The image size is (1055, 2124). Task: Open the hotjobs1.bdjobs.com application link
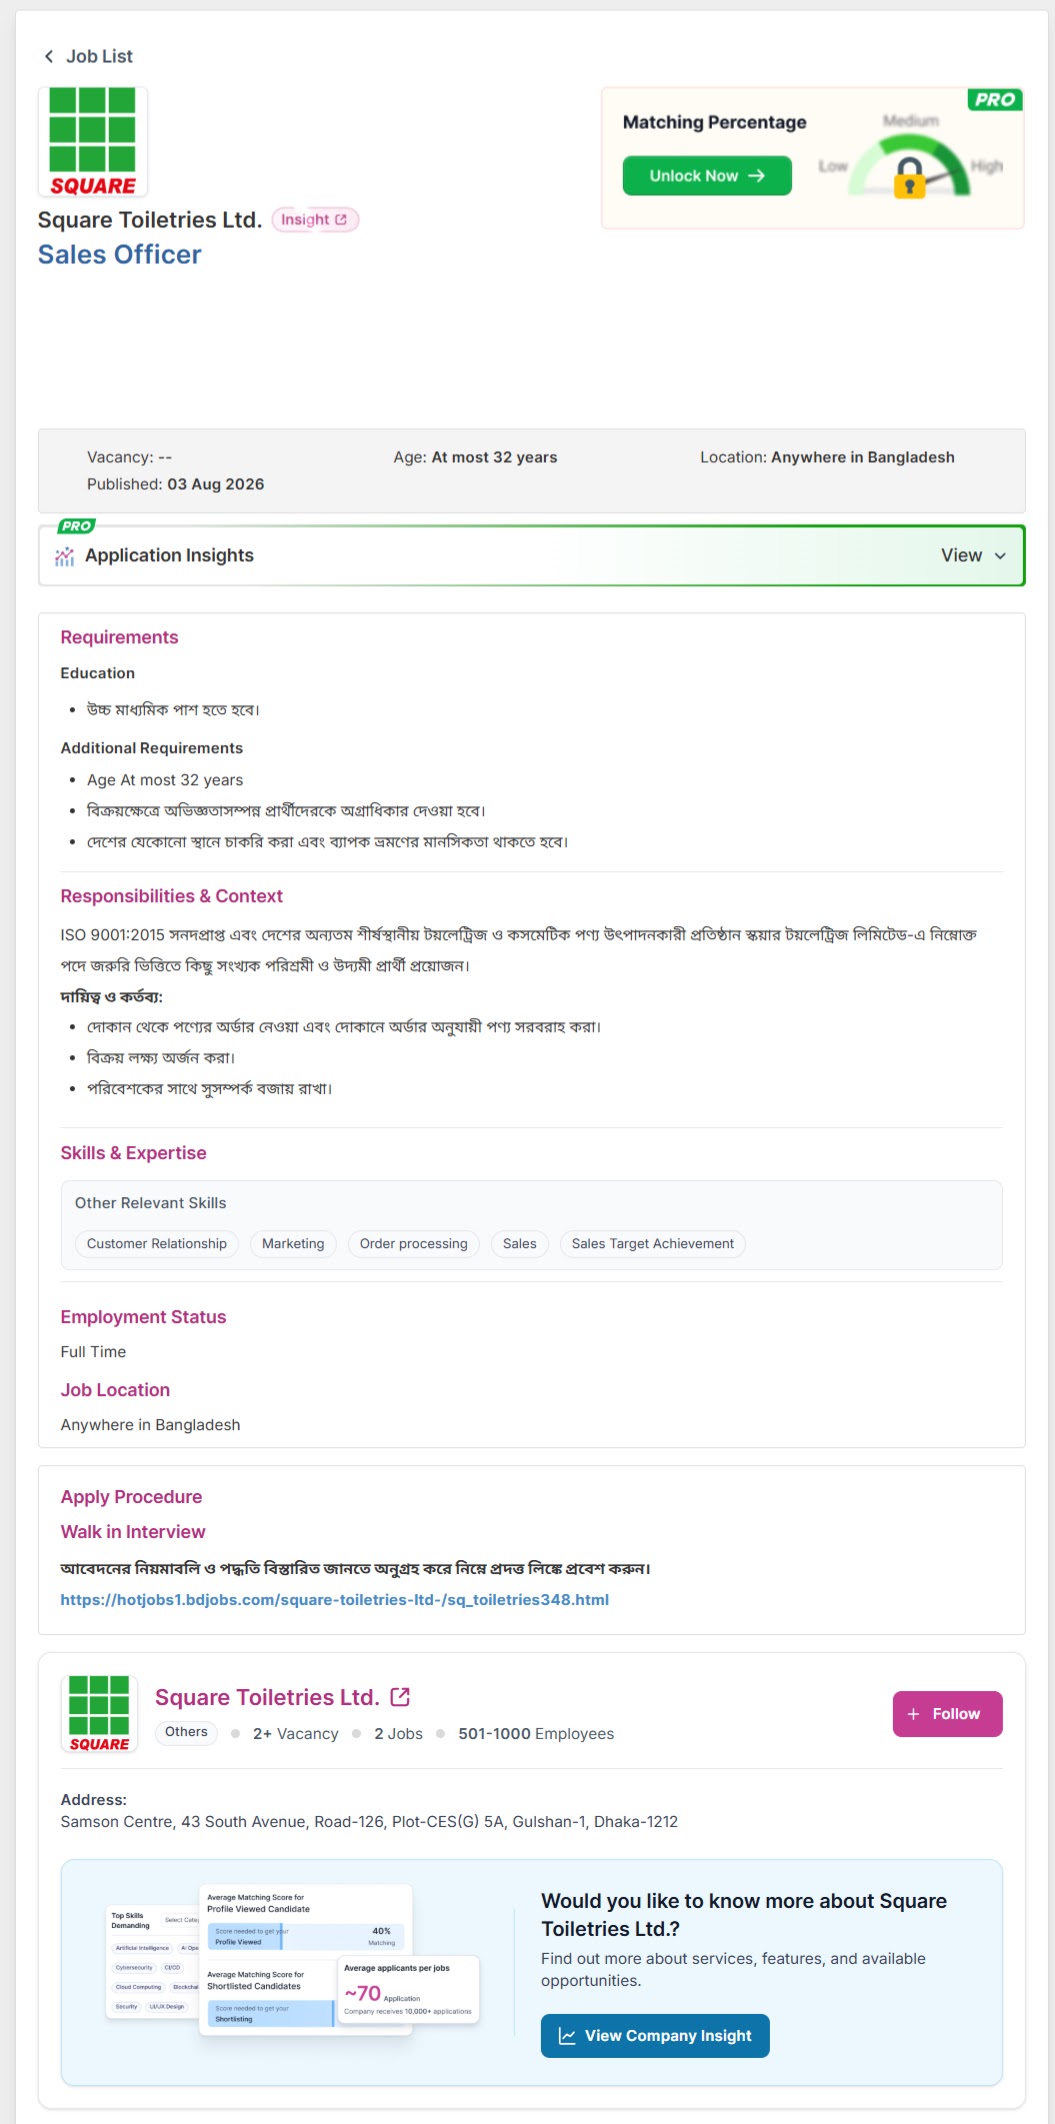click(335, 1600)
